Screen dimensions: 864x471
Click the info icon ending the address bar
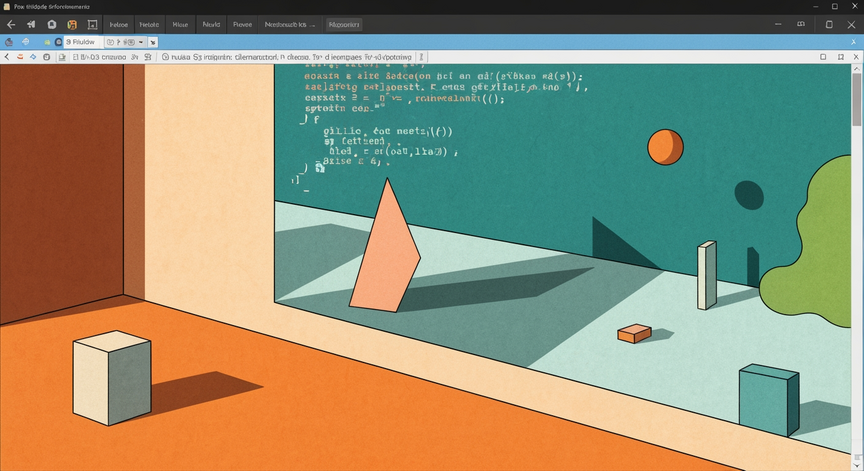pyautogui.click(x=422, y=57)
